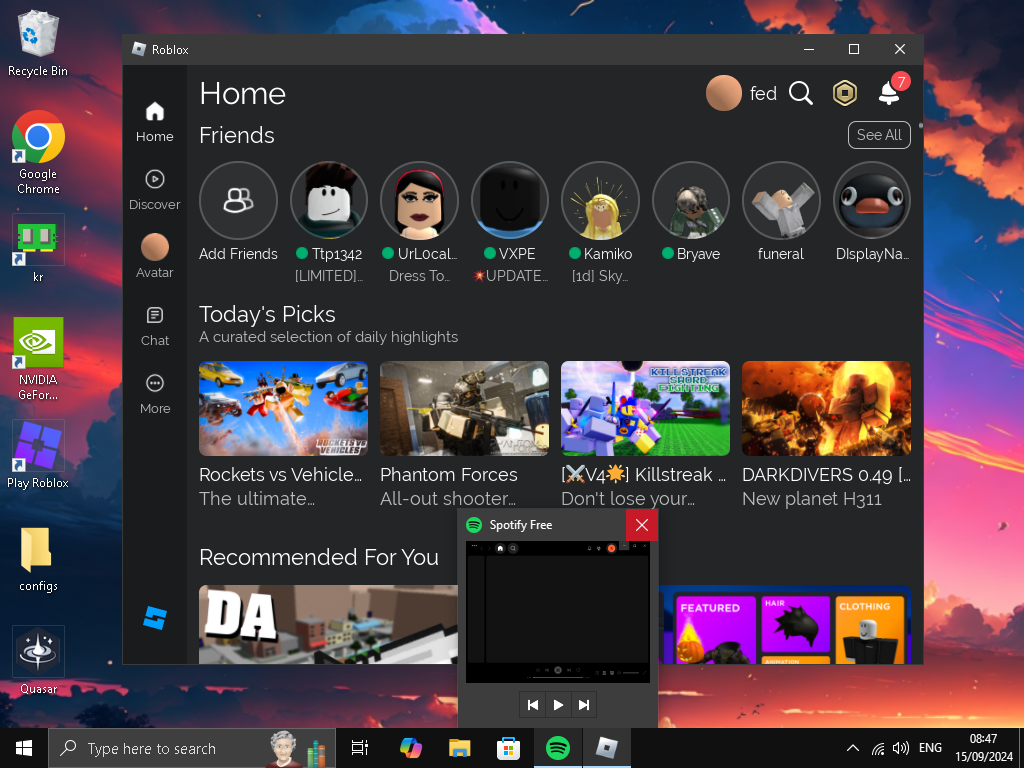Click the Rockets vs Vehicle title text
This screenshot has width=1024, height=768.
coord(280,475)
